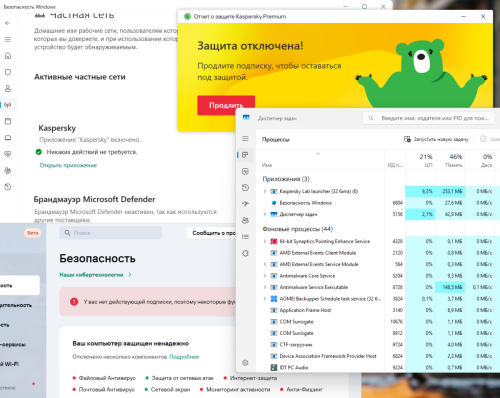Open Performance page icon in Task Manager
The width and height of the screenshot is (500, 398).
[x=245, y=171]
